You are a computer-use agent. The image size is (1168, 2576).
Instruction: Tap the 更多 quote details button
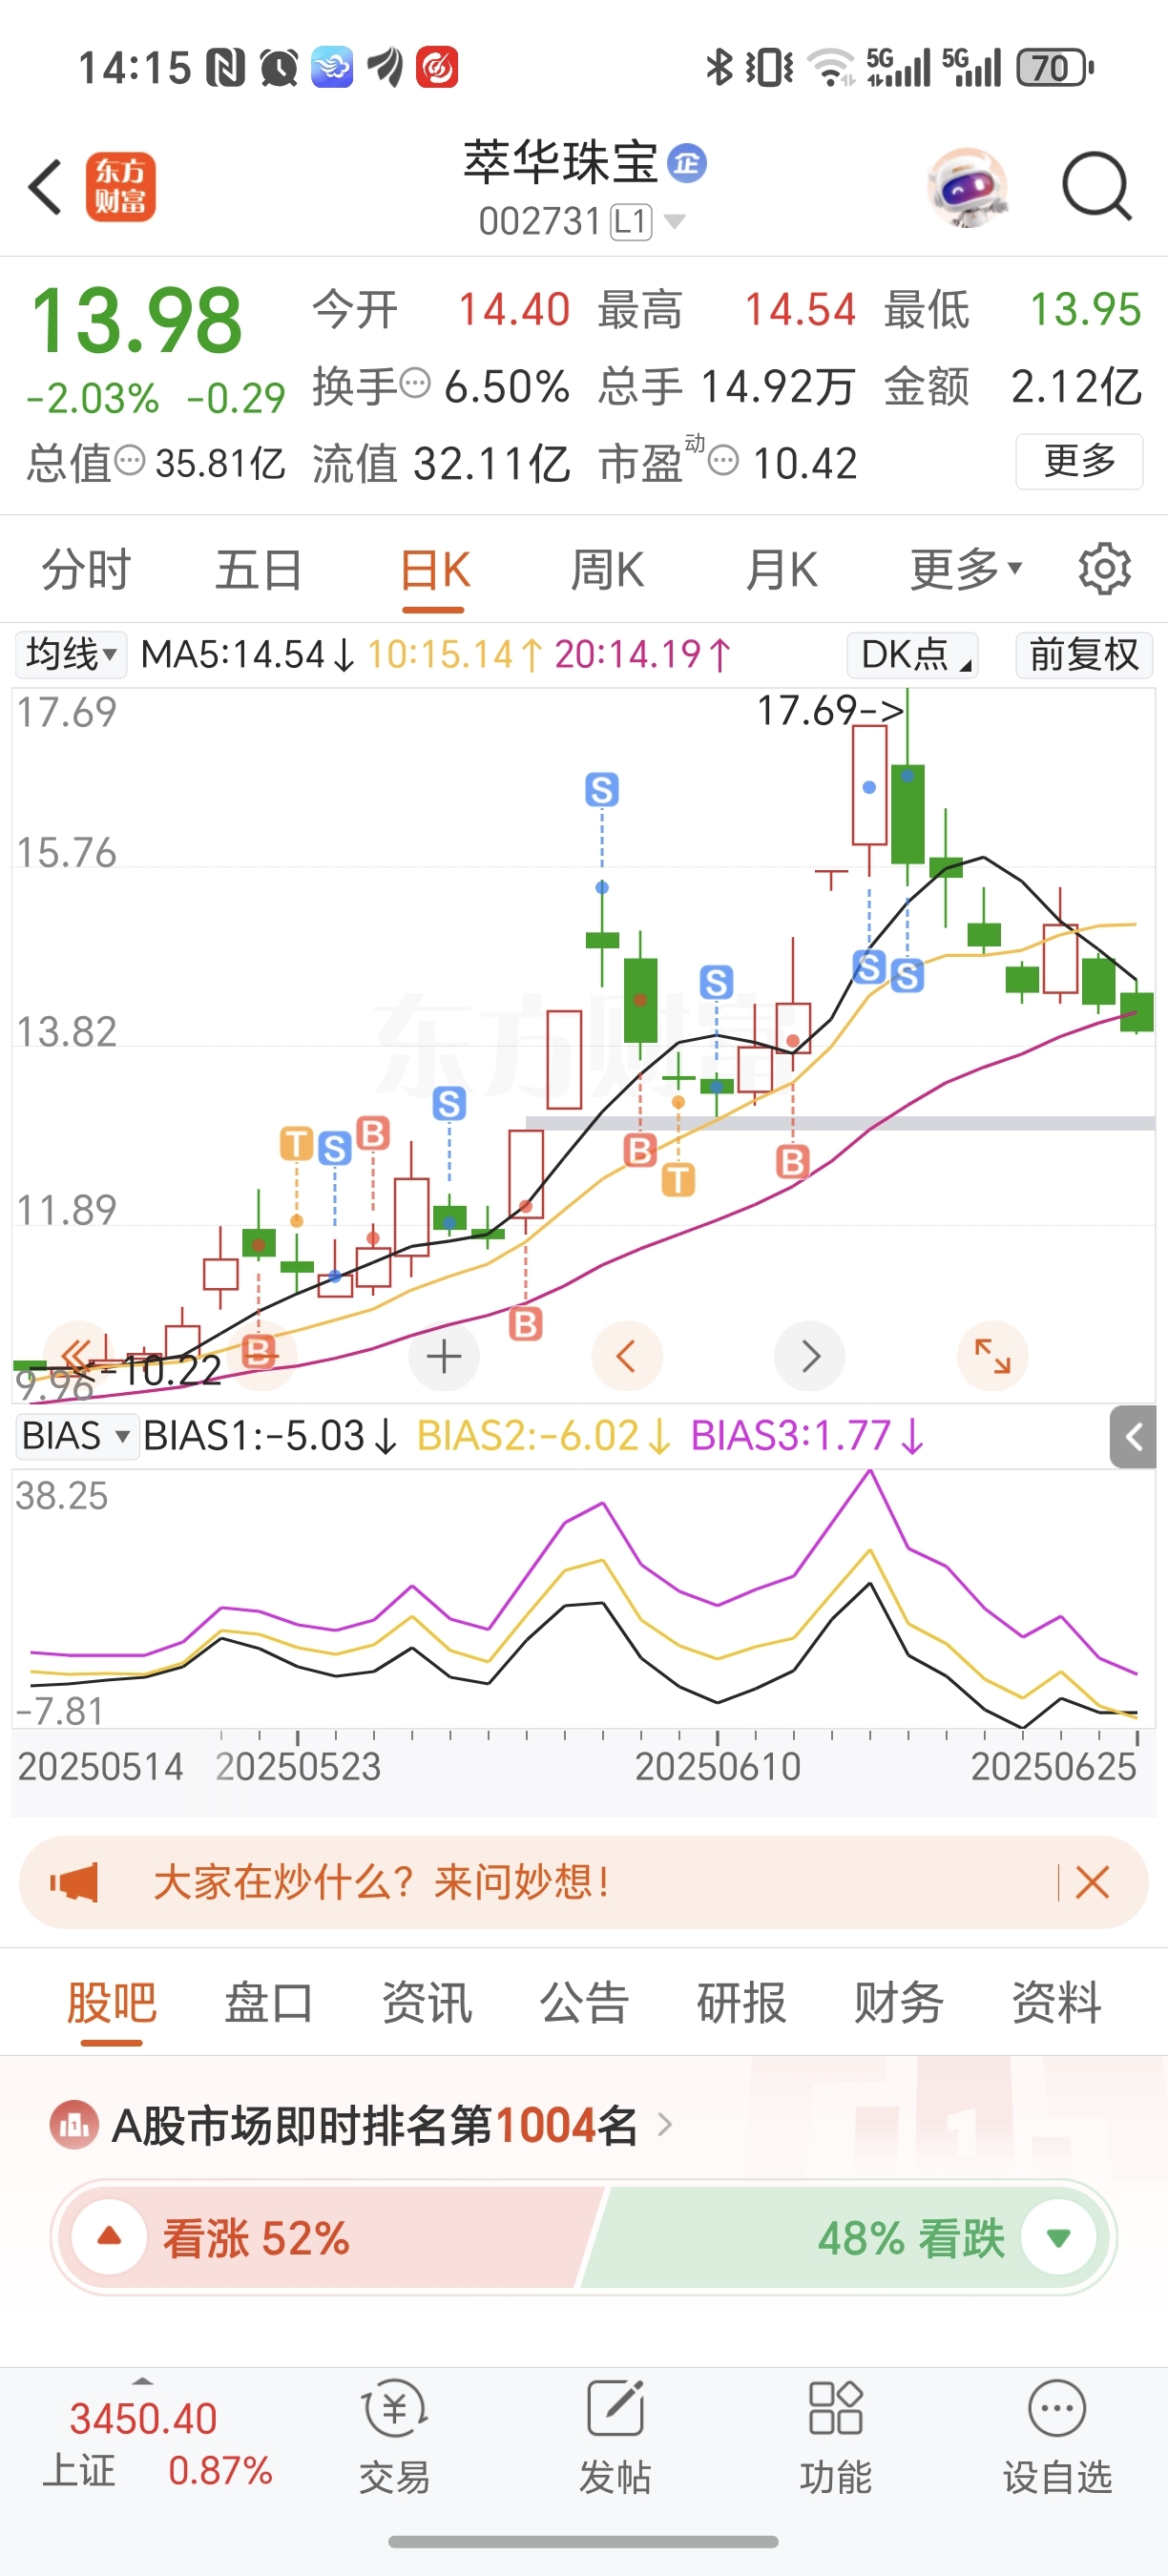(x=1079, y=461)
